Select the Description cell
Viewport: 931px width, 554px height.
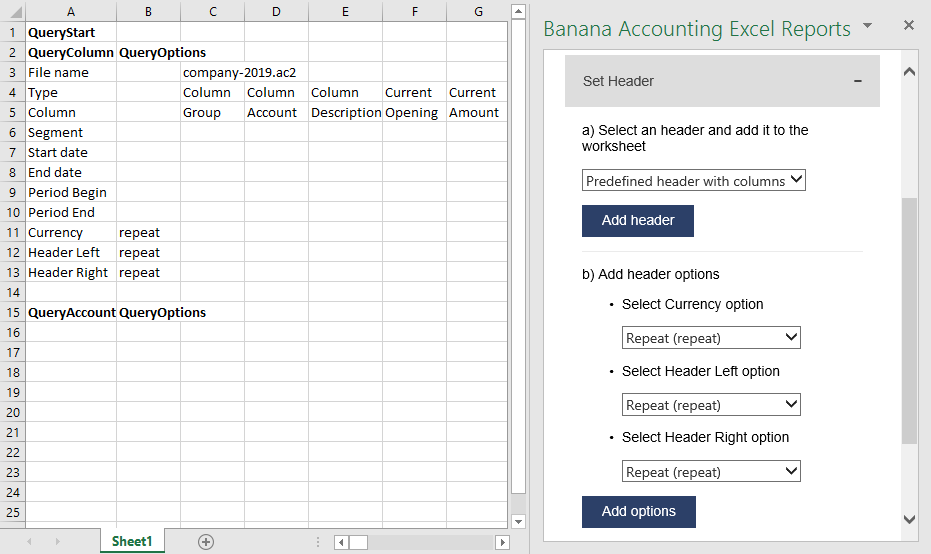[x=346, y=113]
